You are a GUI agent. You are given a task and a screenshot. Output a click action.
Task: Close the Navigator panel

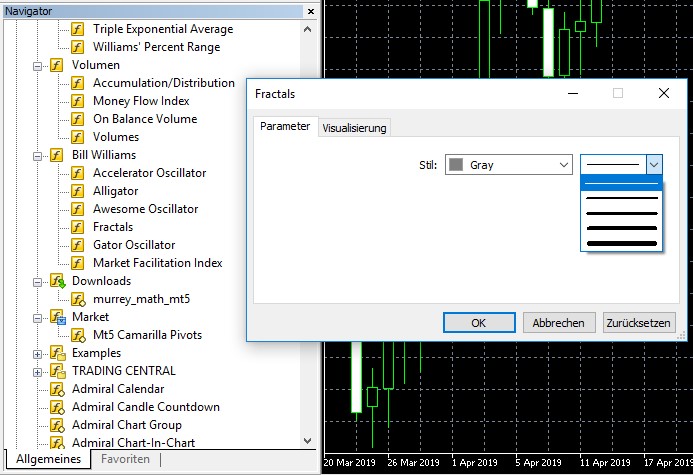click(x=311, y=11)
